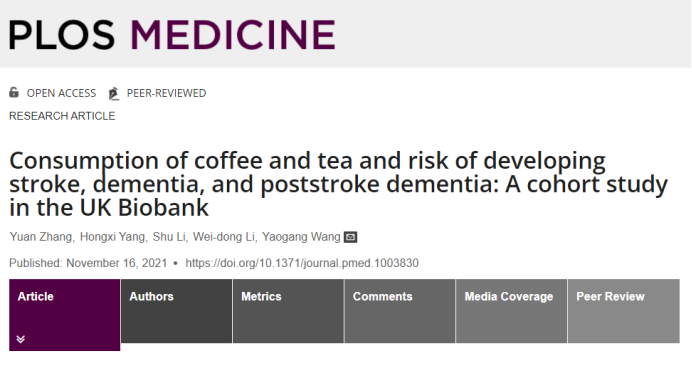692x366 pixels.
Task: Expand the double chevron under Article tab
Action: click(21, 339)
